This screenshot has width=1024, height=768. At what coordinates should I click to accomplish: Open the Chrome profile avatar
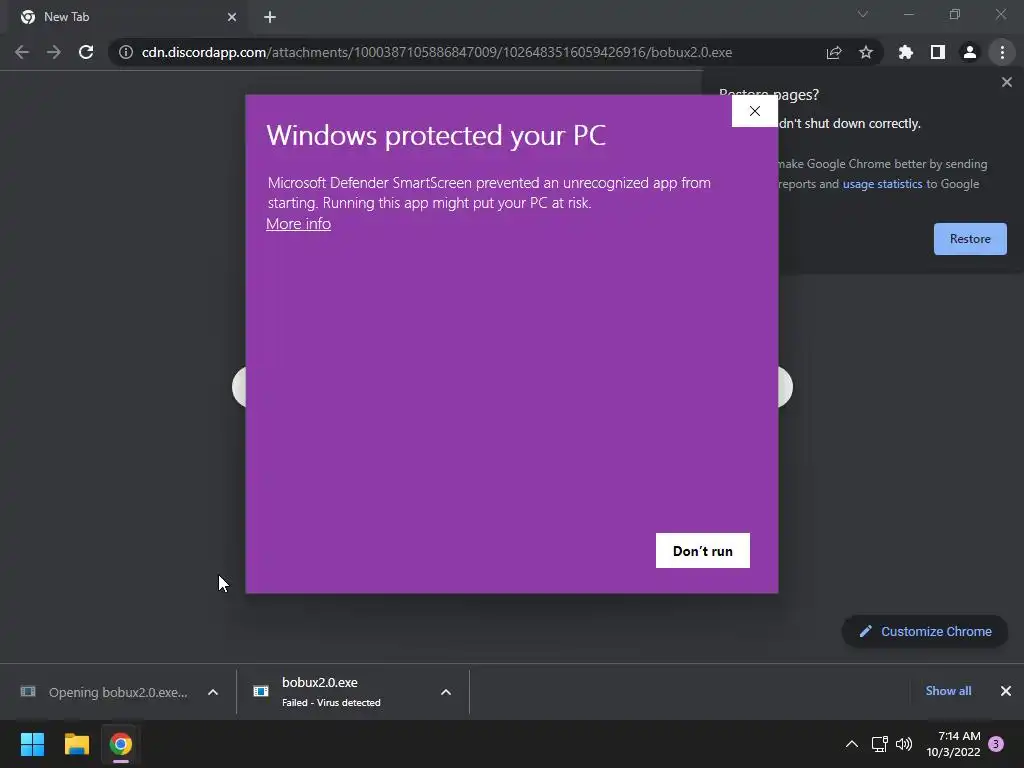tap(970, 52)
